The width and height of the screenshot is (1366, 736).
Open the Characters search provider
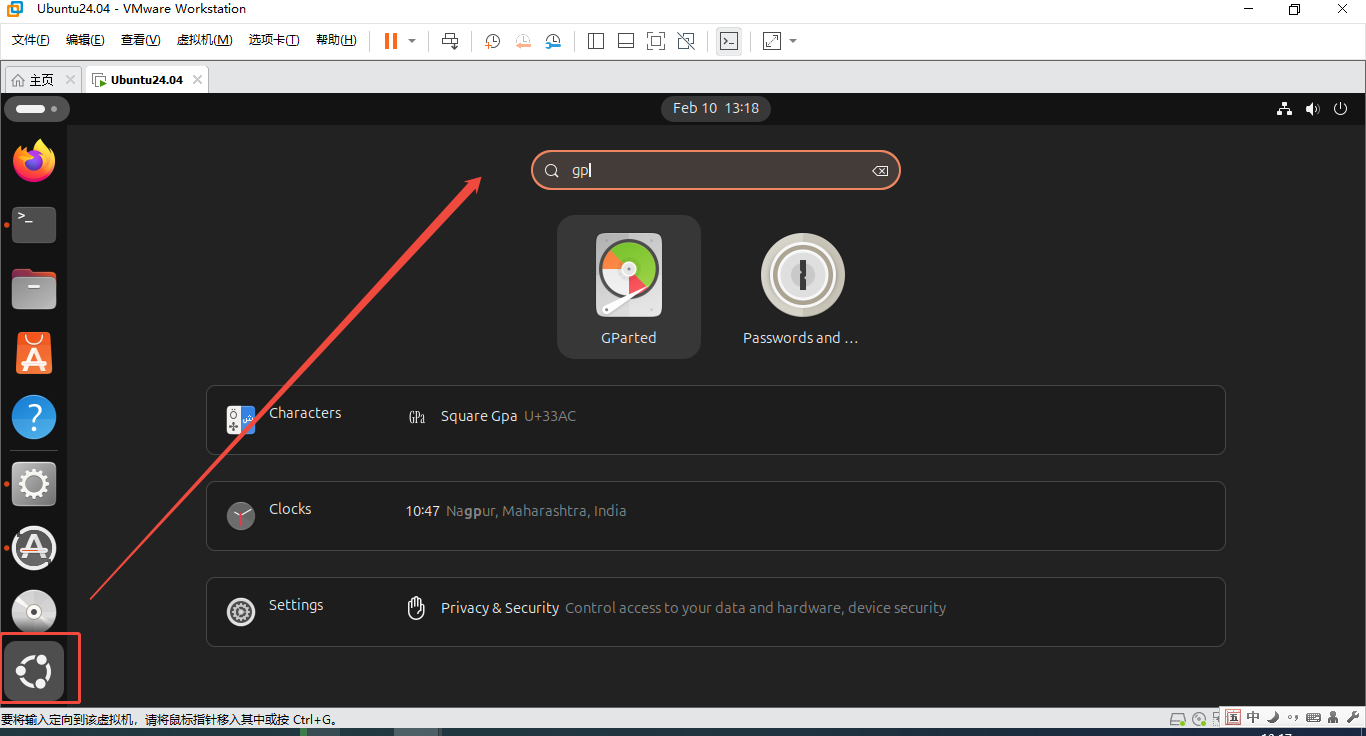coord(284,419)
